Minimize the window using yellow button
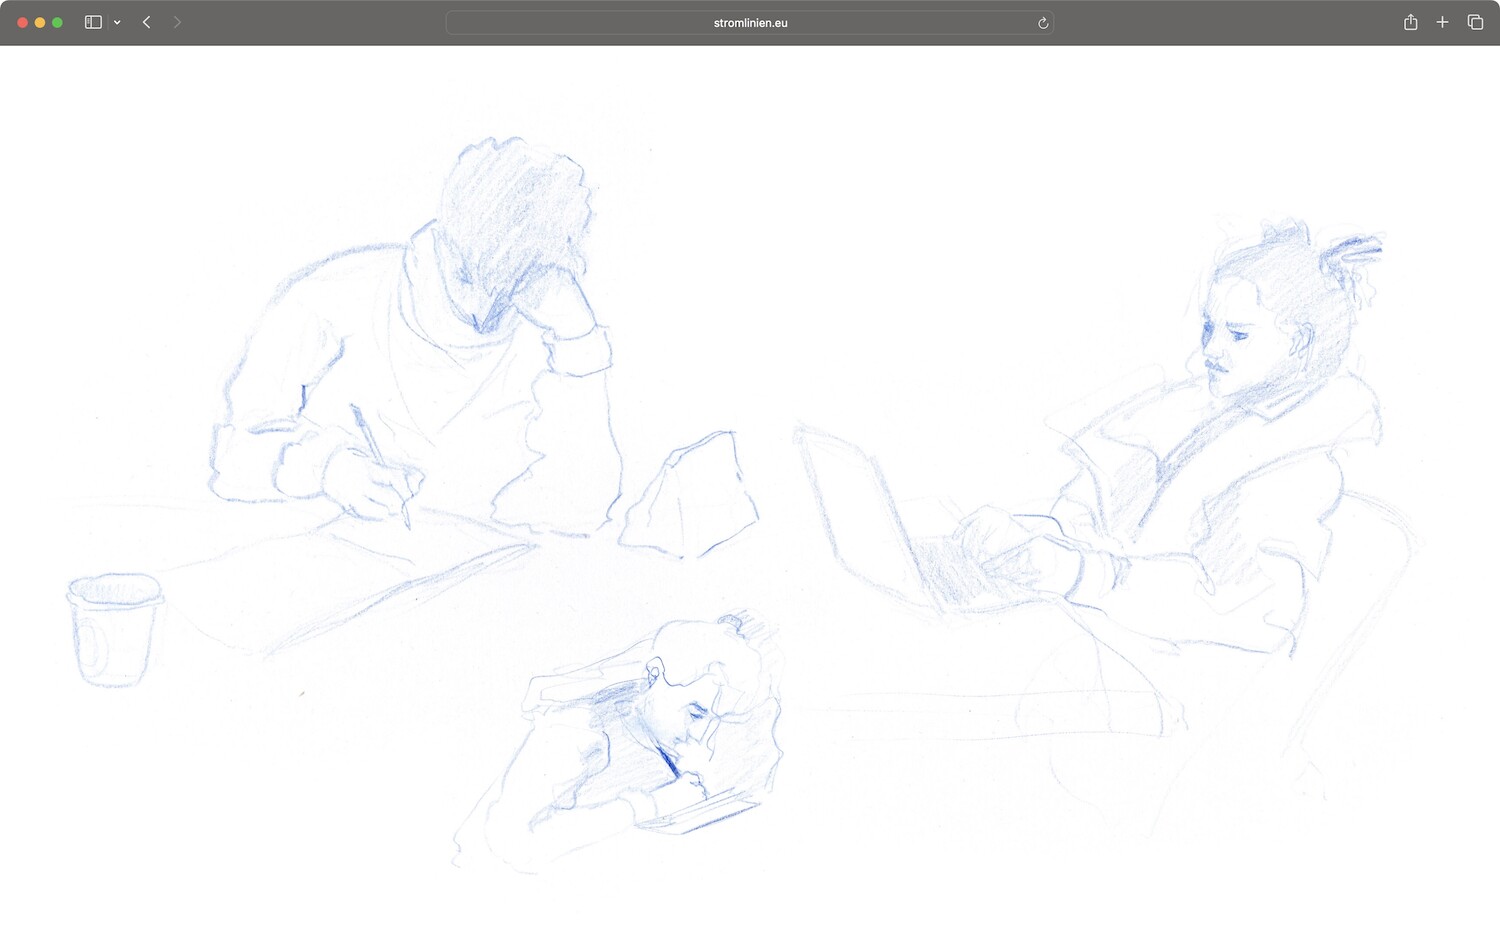The image size is (1500, 937). [x=40, y=22]
